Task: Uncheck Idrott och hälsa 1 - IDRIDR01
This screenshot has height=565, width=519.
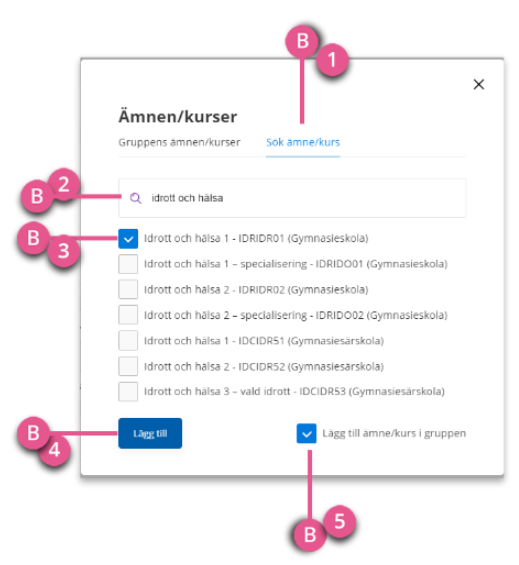Action: click(x=128, y=239)
